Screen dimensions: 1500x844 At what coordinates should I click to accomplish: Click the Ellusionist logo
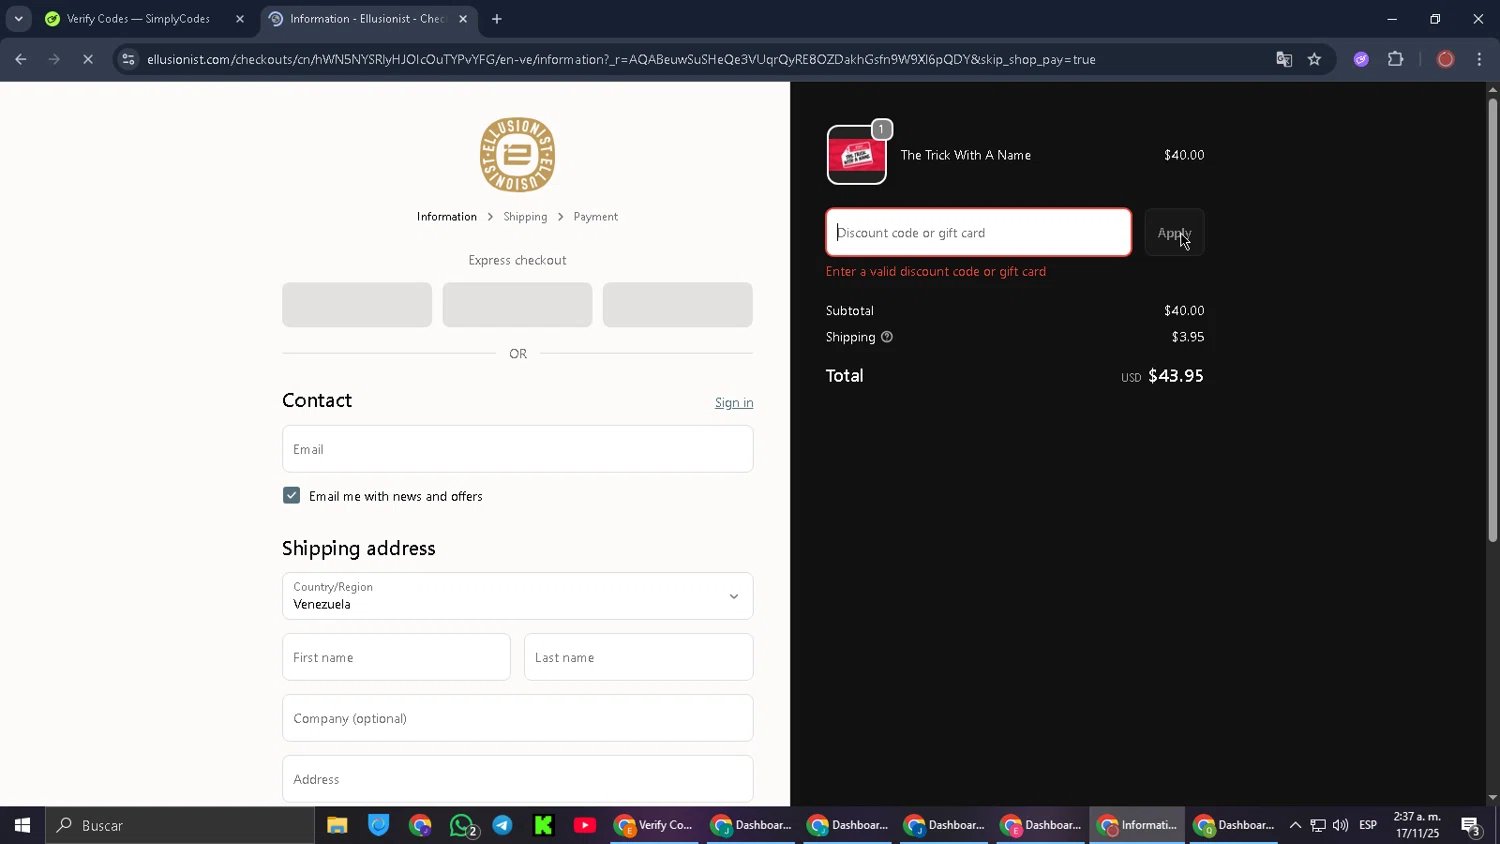517,155
